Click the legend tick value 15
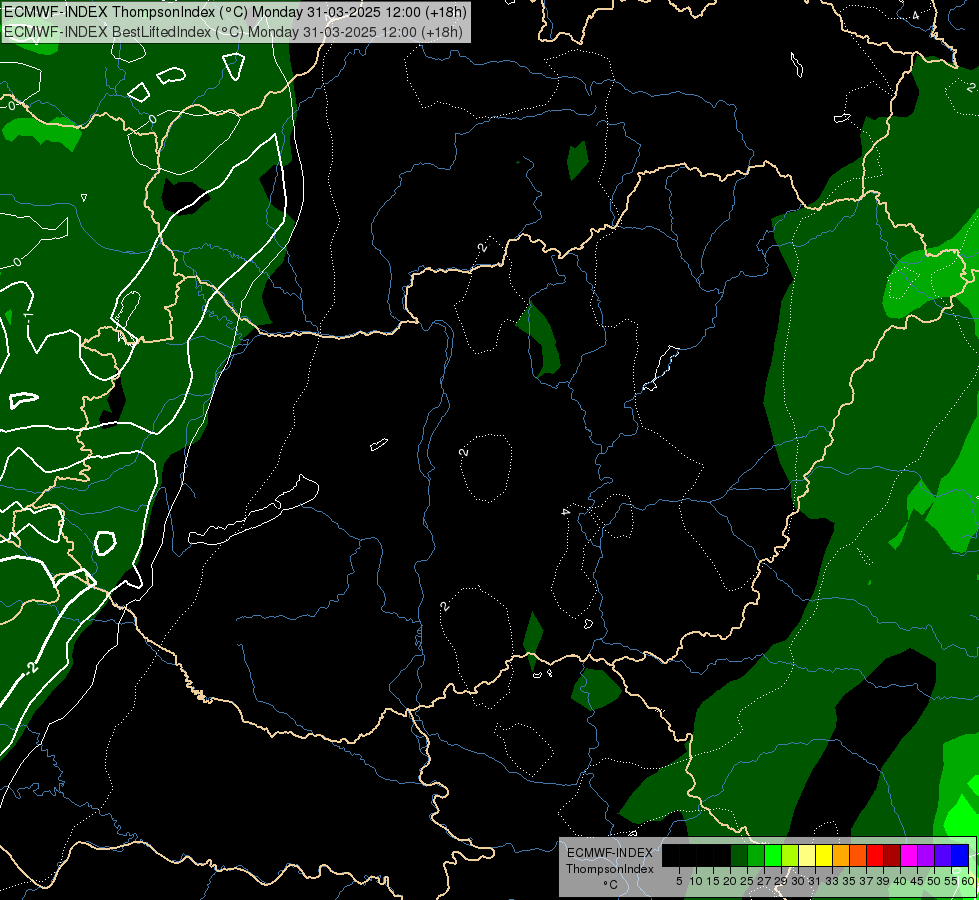 click(713, 881)
